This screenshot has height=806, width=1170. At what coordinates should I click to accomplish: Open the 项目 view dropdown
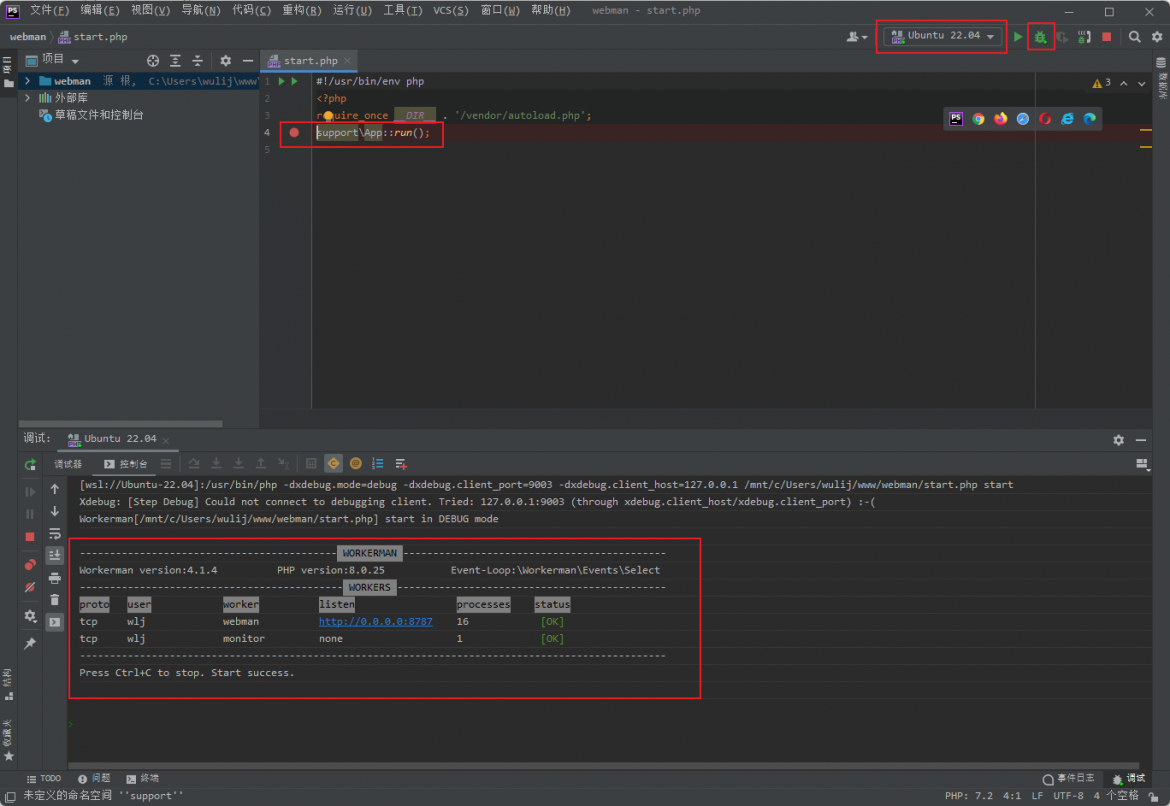(x=52, y=60)
